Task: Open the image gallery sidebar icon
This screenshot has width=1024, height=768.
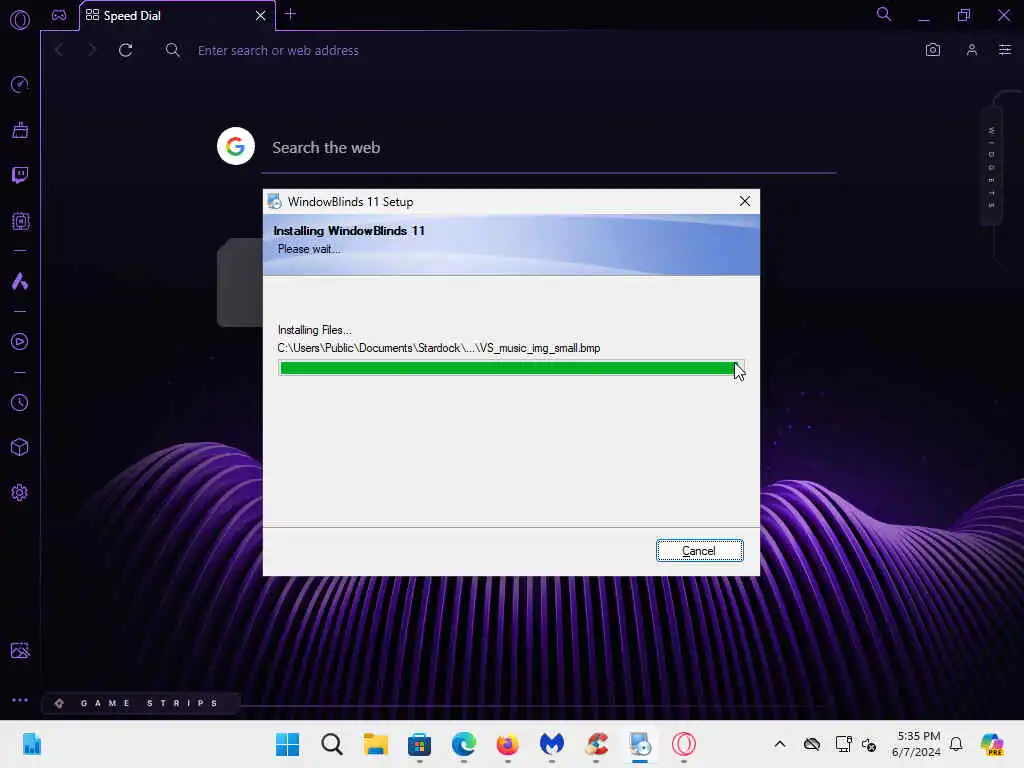Action: click(x=20, y=650)
